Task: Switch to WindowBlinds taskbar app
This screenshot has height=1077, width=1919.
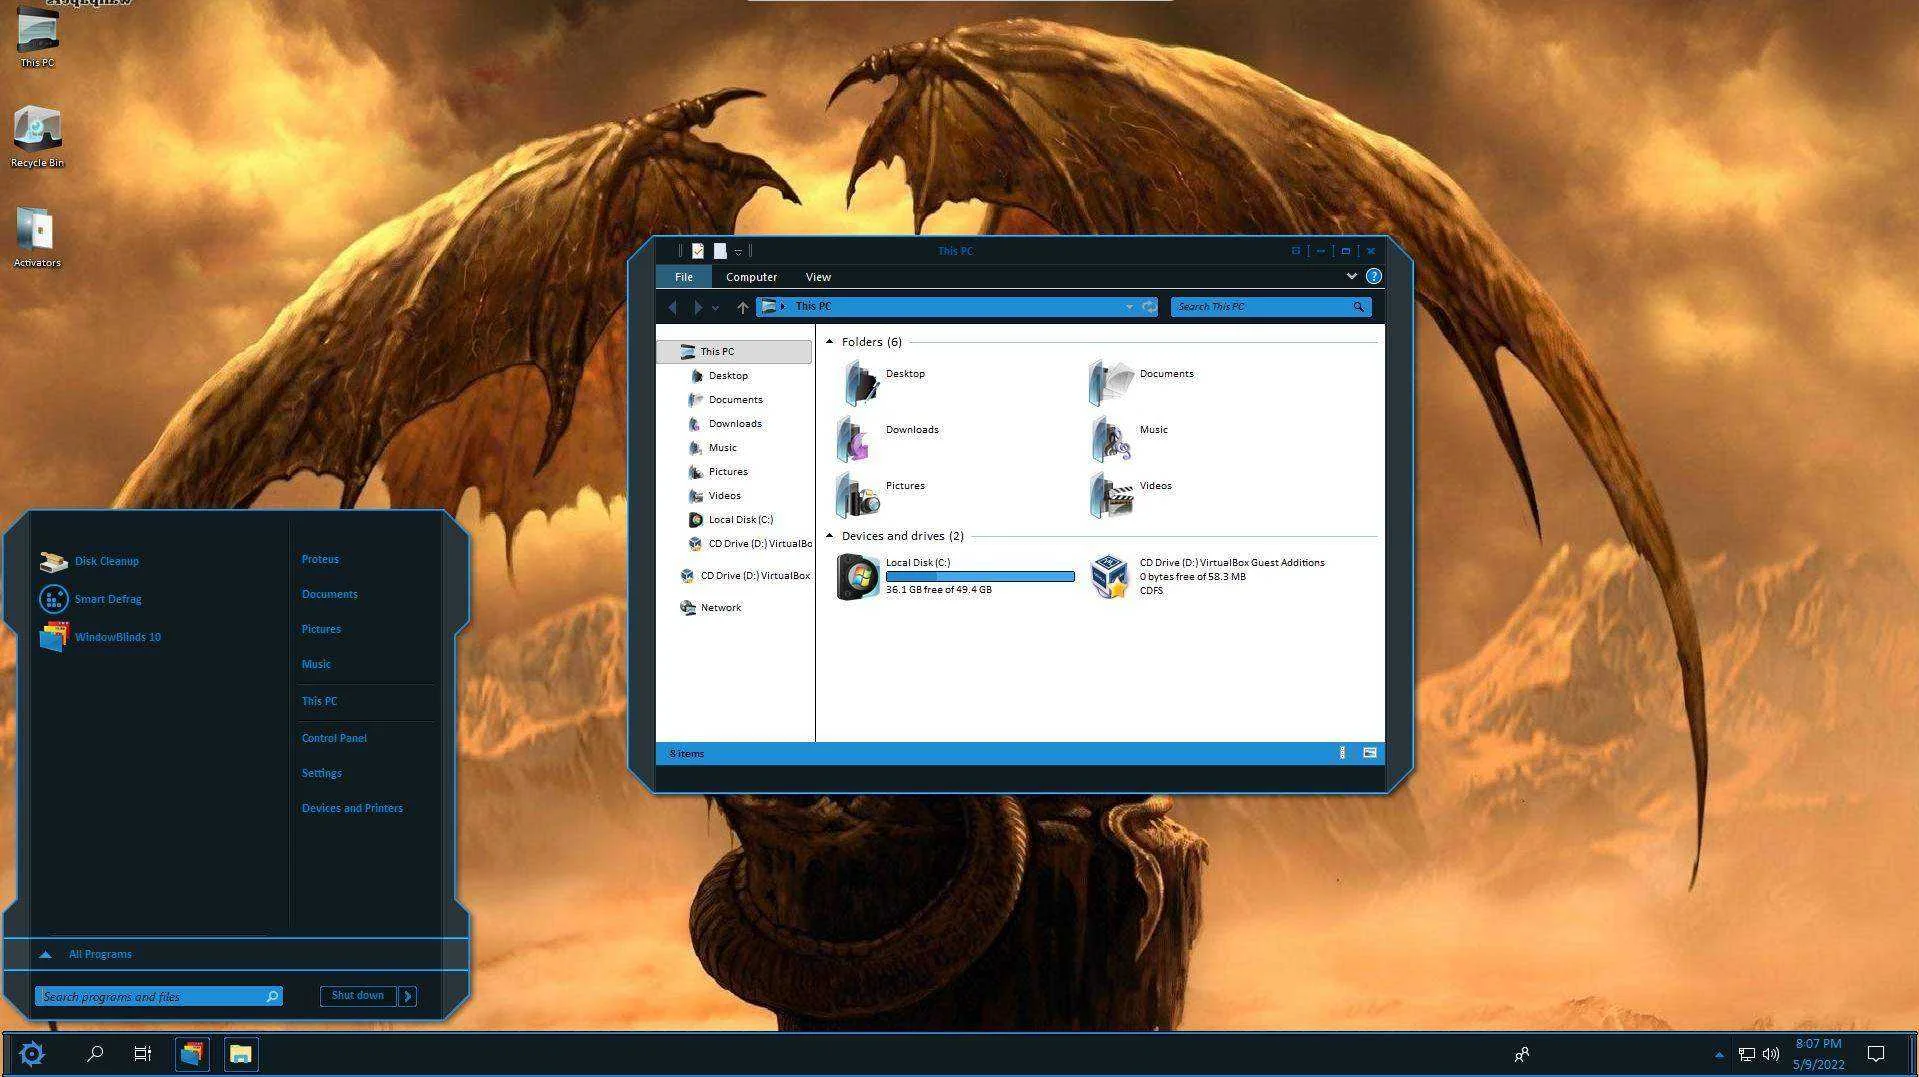Action: coord(192,1054)
